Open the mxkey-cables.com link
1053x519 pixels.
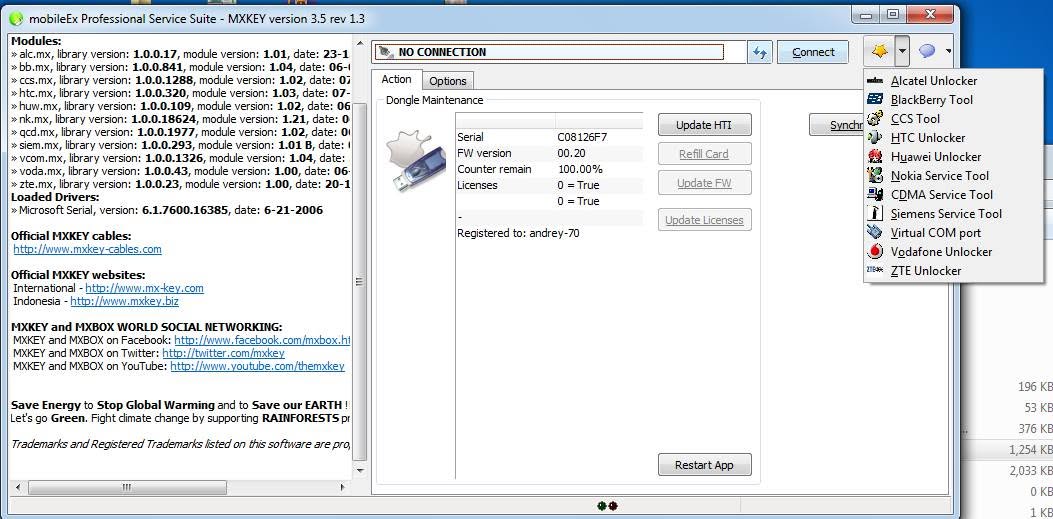87,249
